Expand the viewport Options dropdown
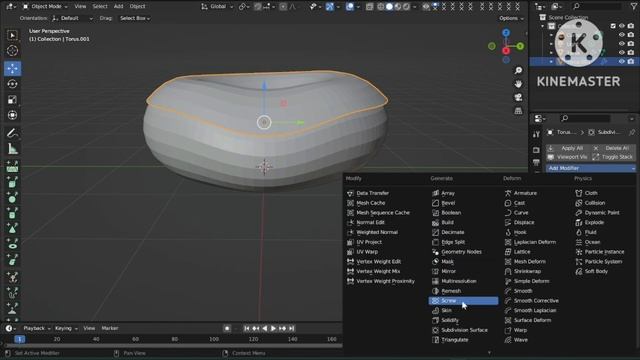640x360 pixels. (x=511, y=18)
